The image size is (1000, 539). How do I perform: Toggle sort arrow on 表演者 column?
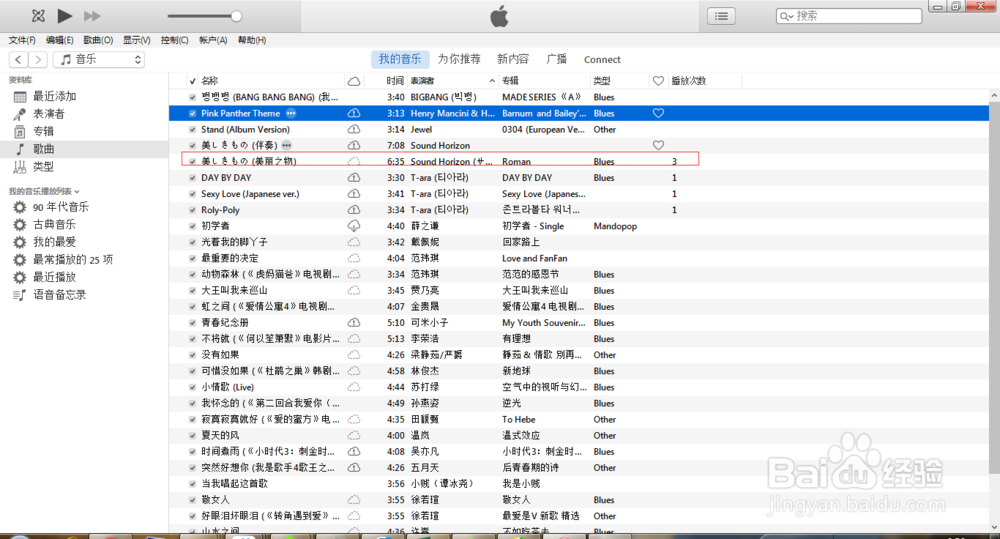[492, 81]
